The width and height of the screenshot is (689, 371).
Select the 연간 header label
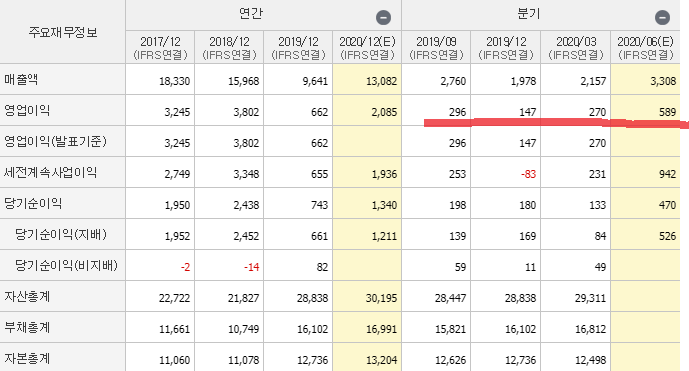coord(251,14)
